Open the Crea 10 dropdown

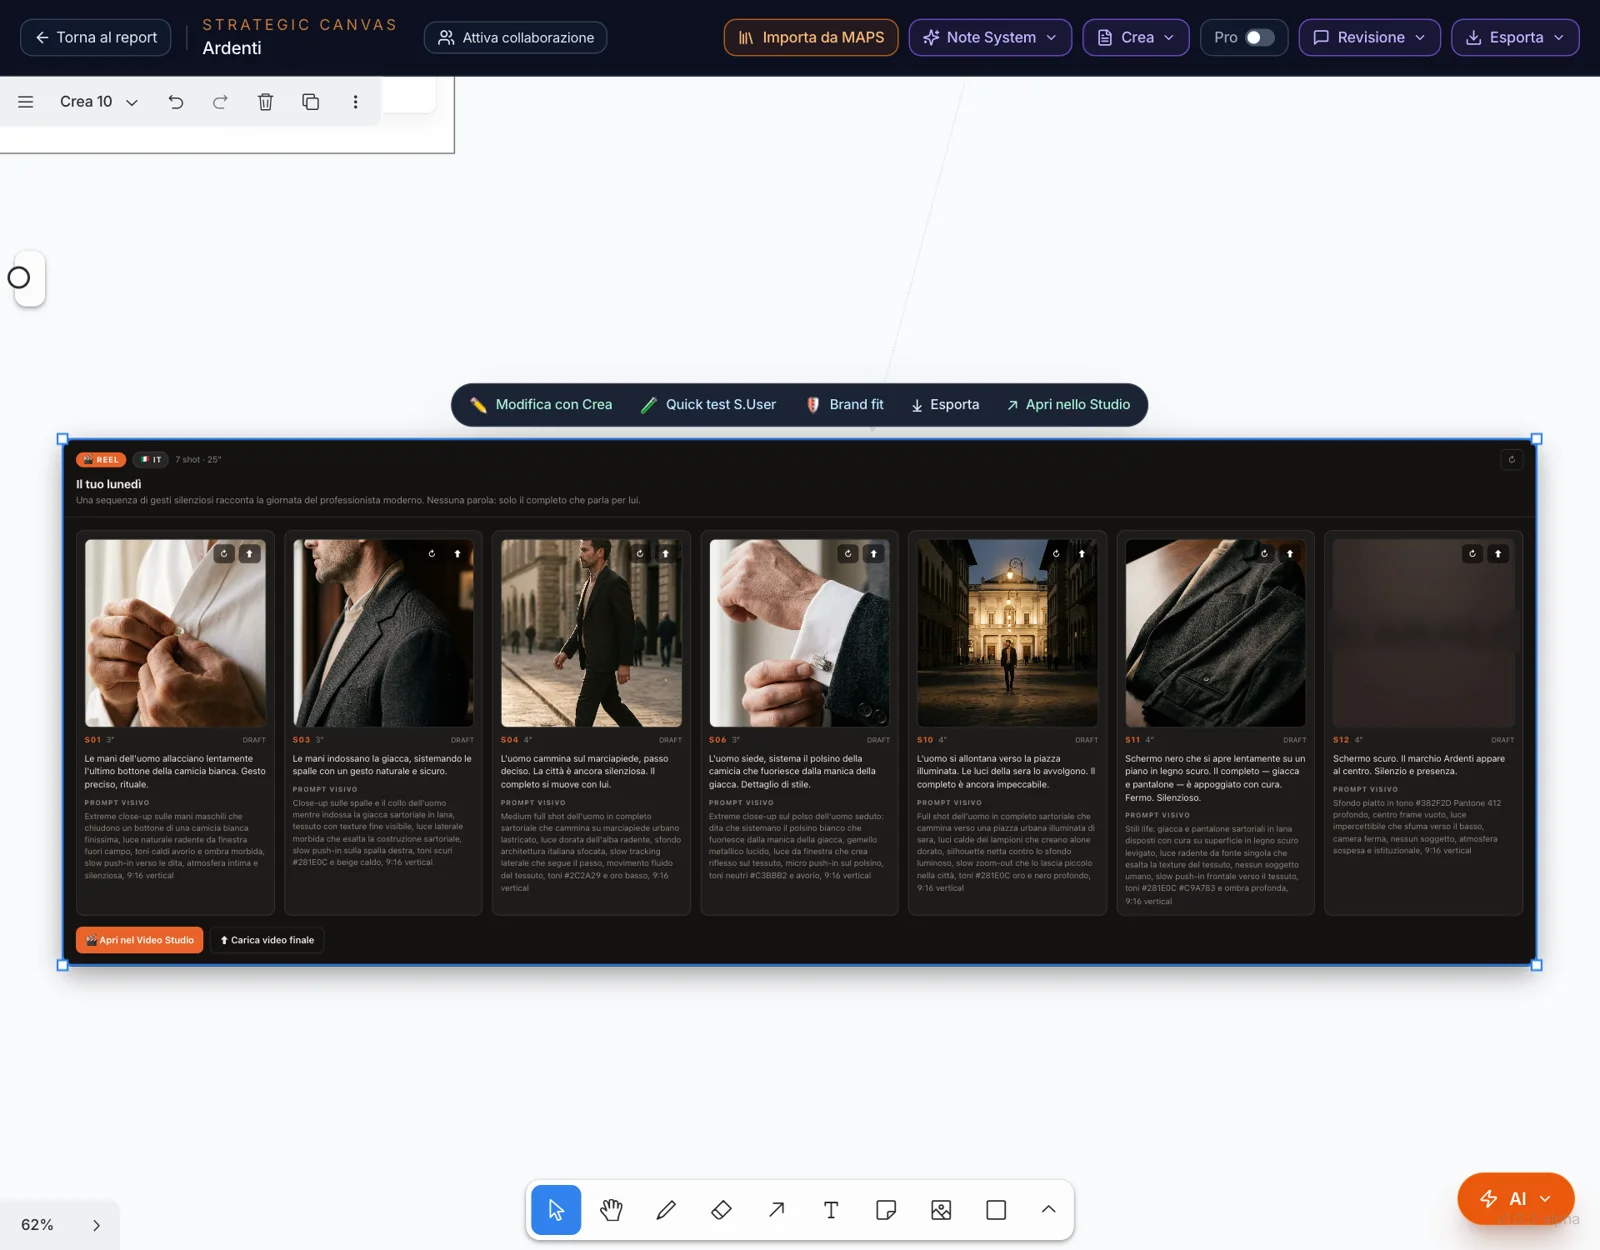click(98, 102)
